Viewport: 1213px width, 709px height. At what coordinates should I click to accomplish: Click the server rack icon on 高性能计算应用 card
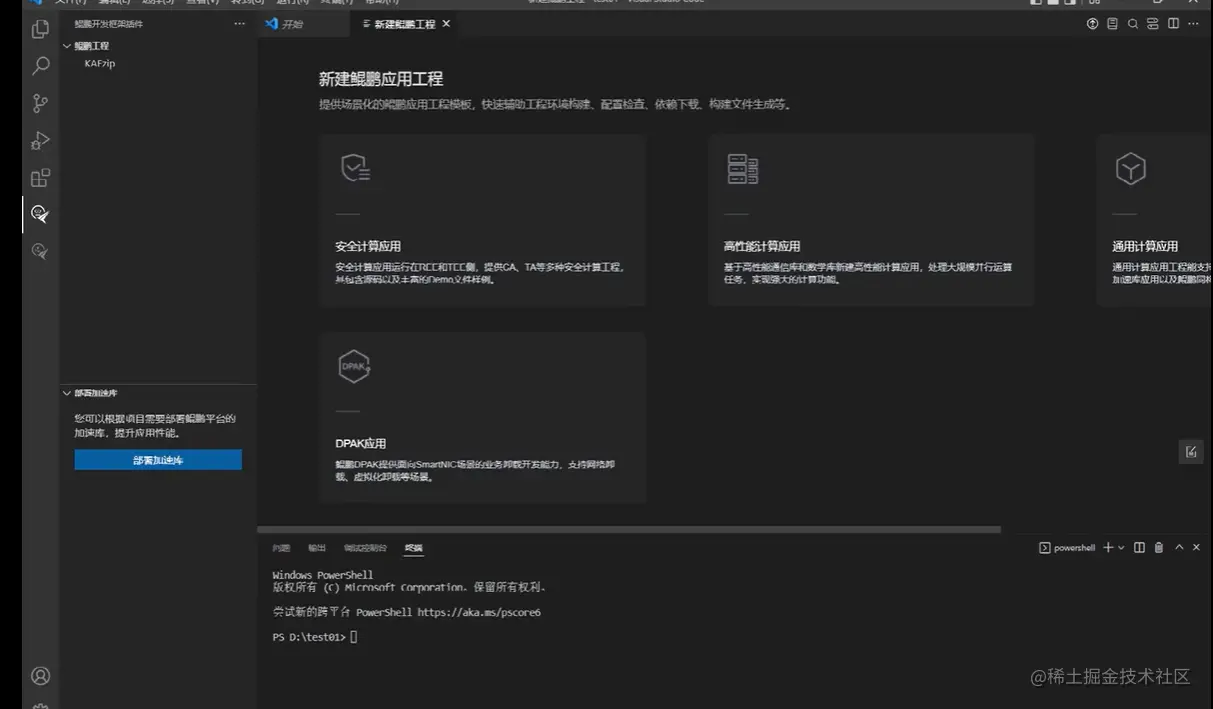click(743, 169)
